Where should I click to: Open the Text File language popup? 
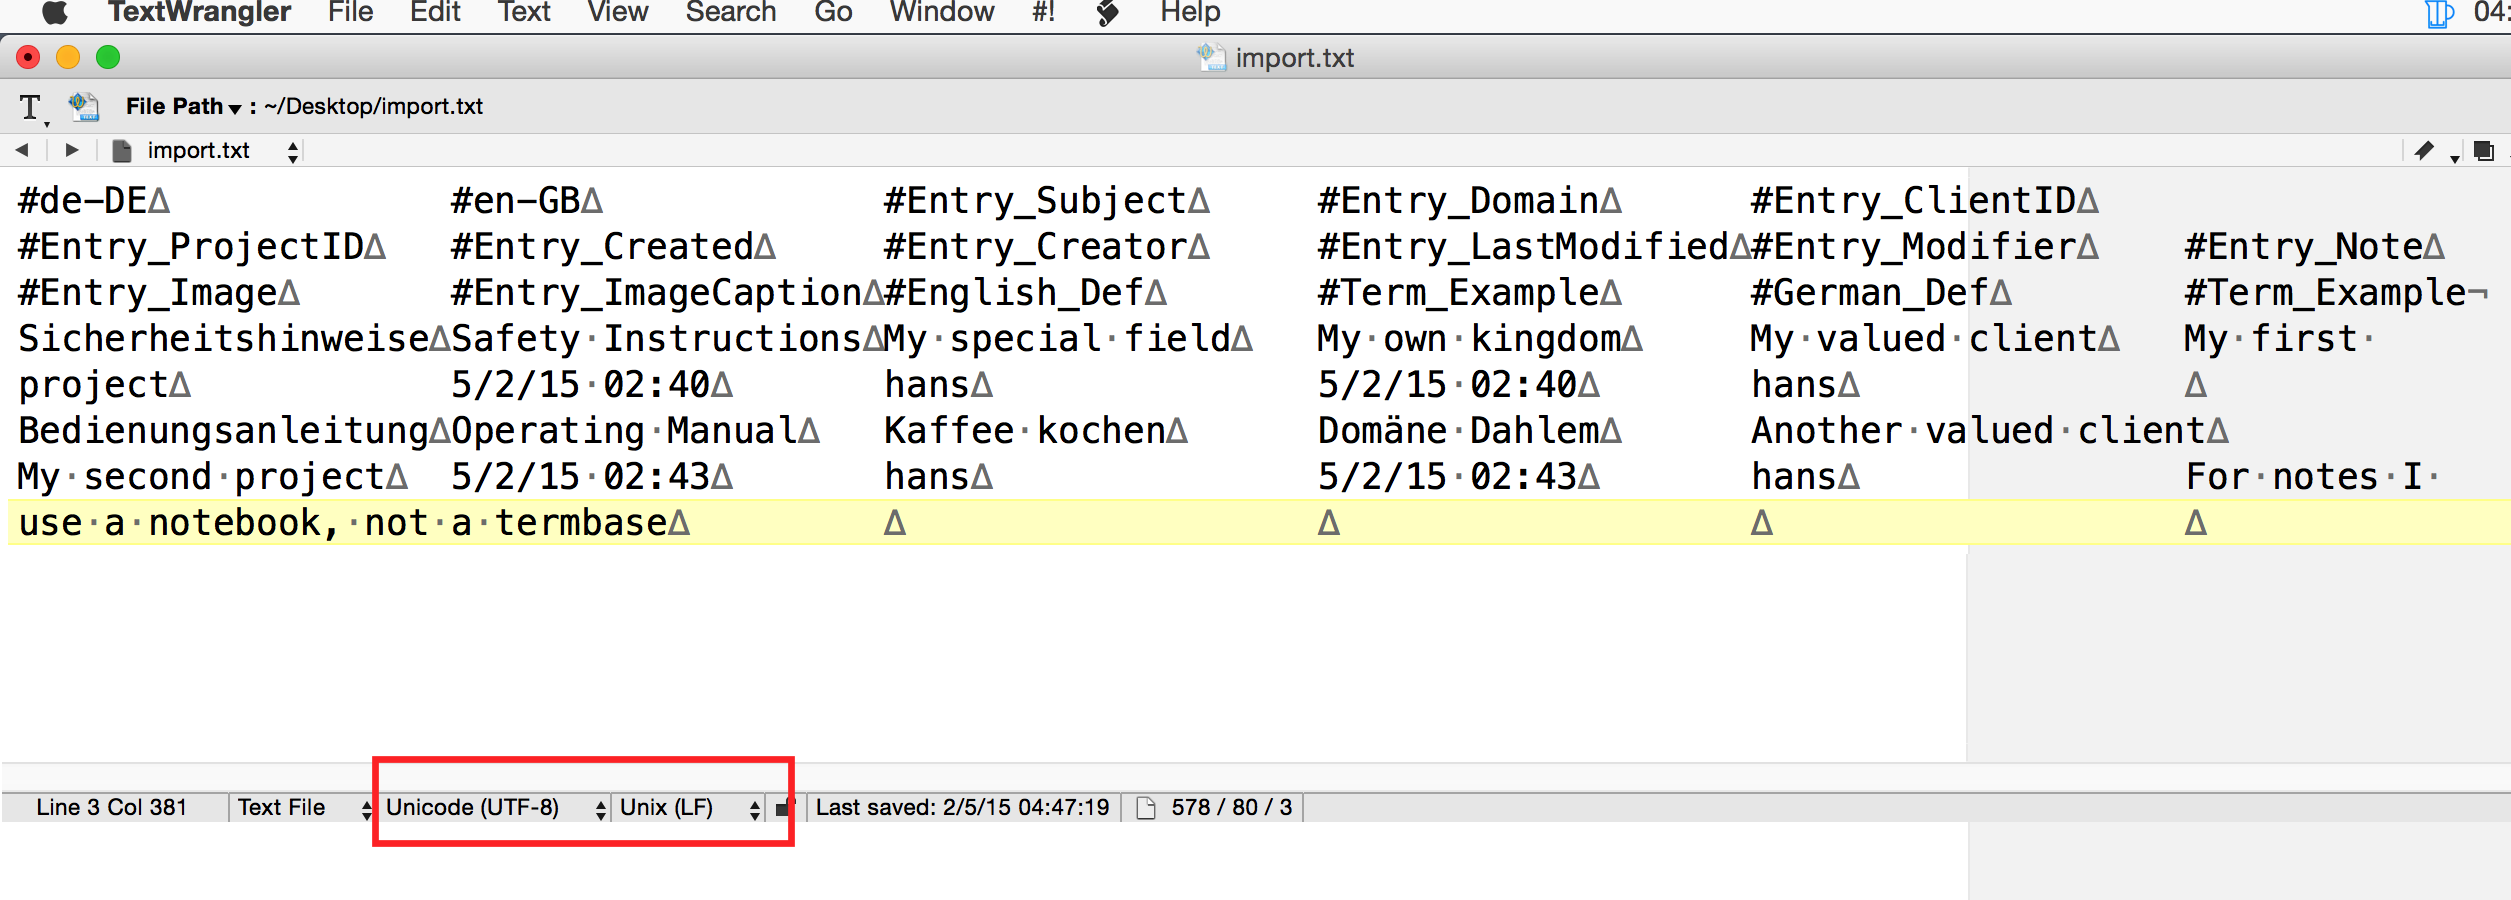click(x=301, y=808)
